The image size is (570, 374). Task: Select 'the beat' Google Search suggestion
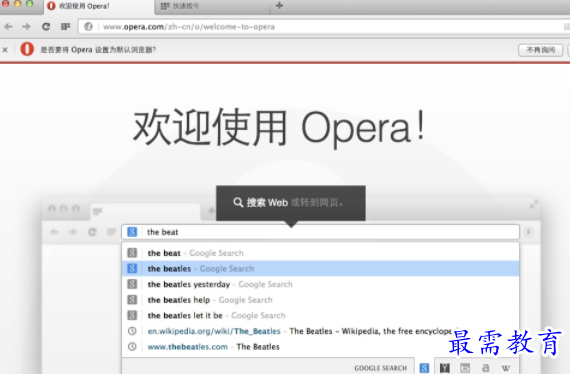coord(320,253)
